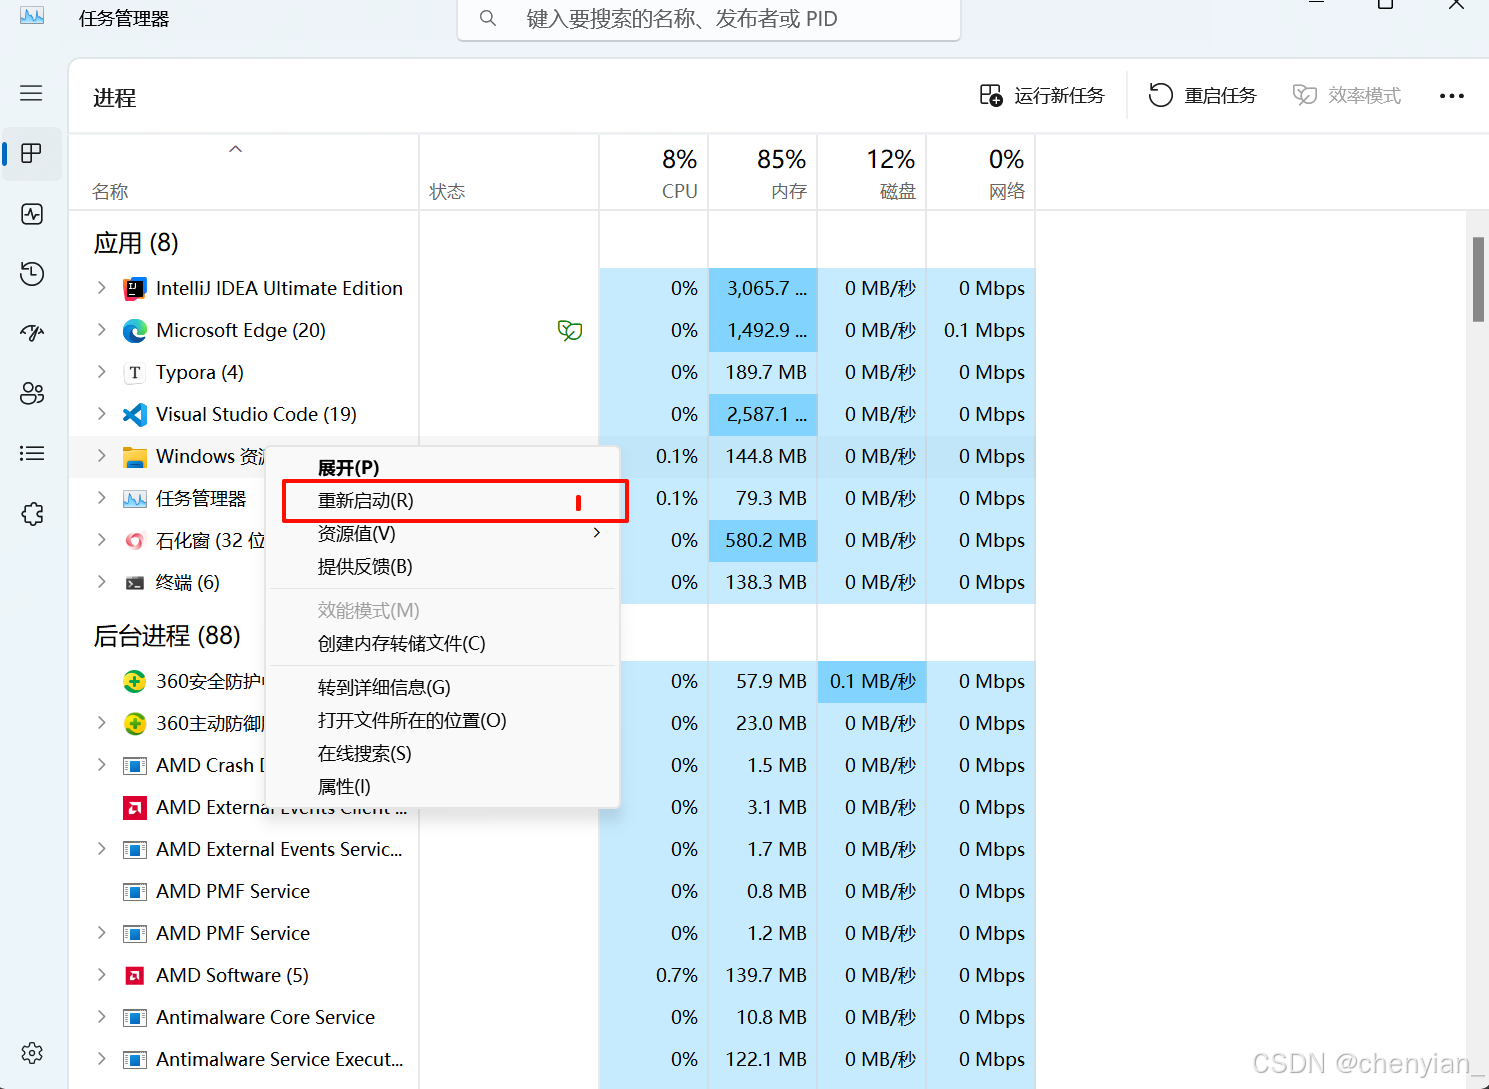Focus the search name or PID field
Screen dimensions: 1489x1089
709,19
